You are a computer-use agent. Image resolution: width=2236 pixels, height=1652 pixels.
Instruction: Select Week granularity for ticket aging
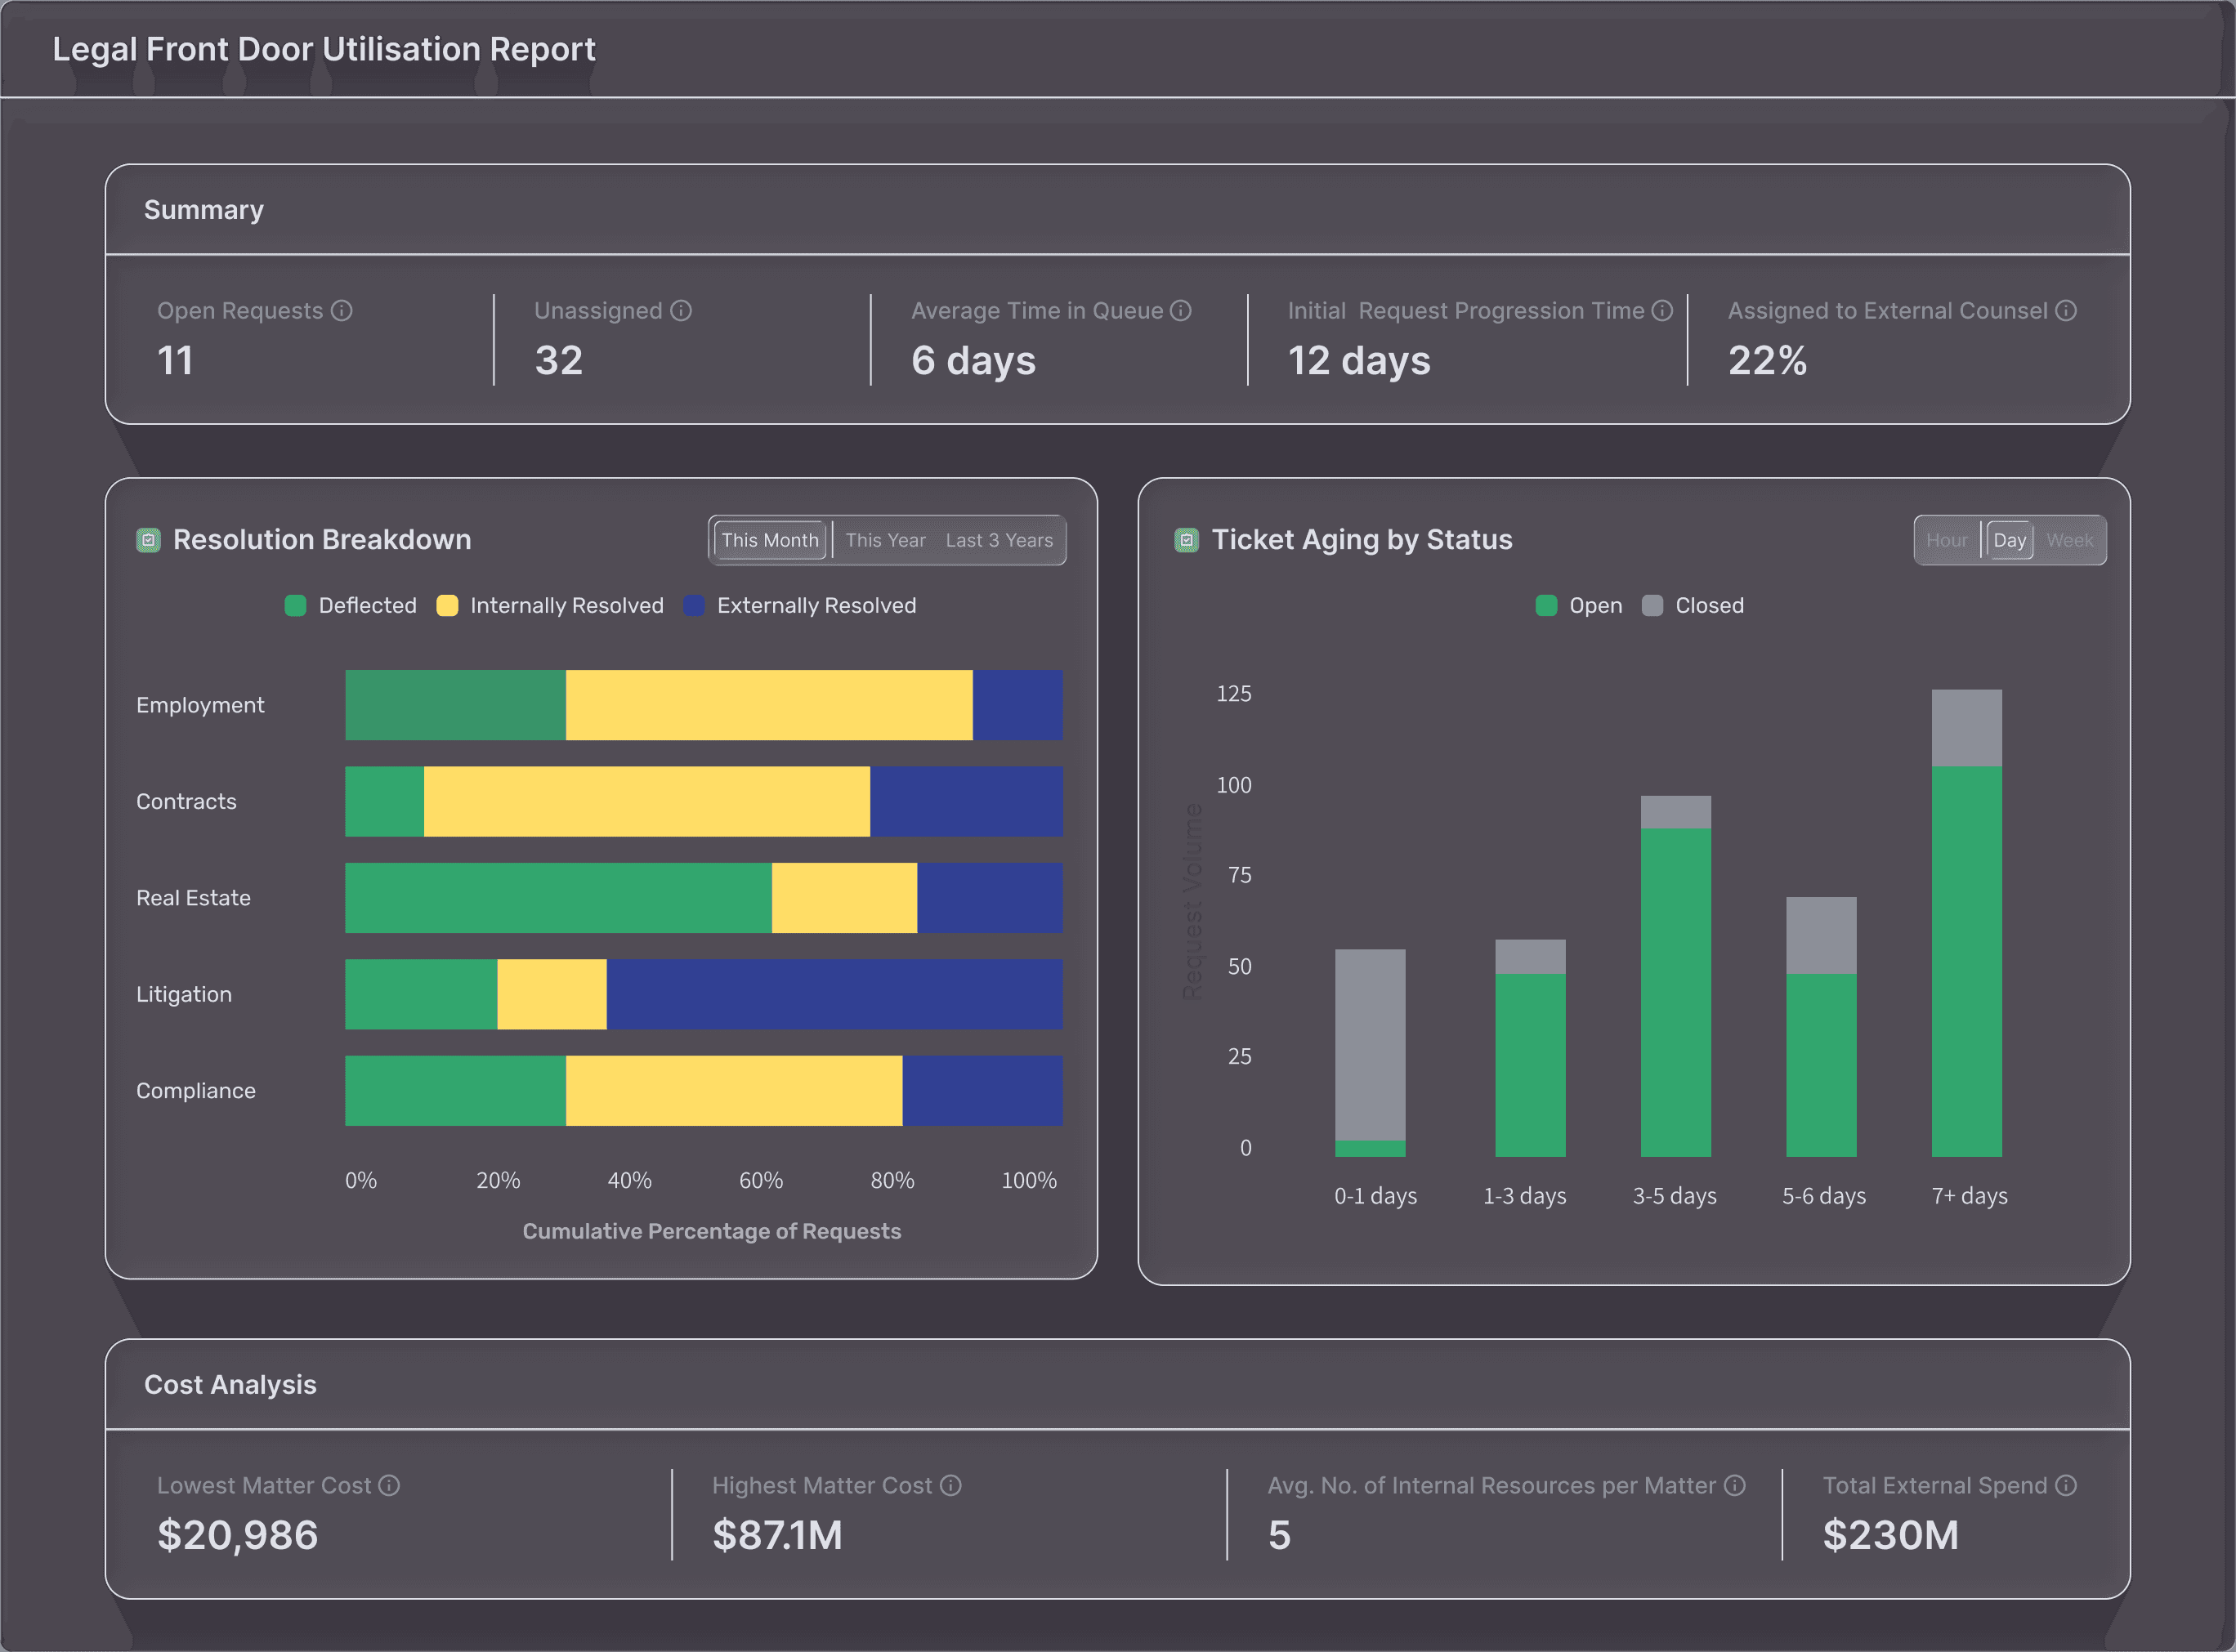coord(2069,541)
